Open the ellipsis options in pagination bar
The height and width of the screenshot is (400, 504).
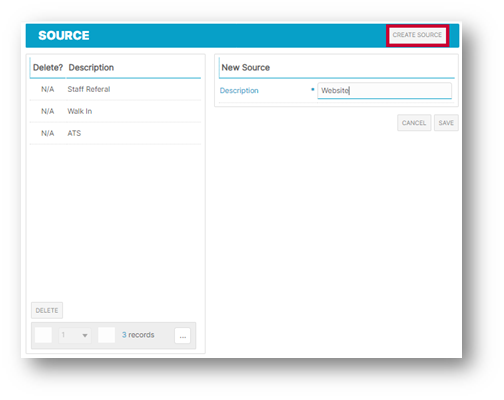click(x=183, y=336)
